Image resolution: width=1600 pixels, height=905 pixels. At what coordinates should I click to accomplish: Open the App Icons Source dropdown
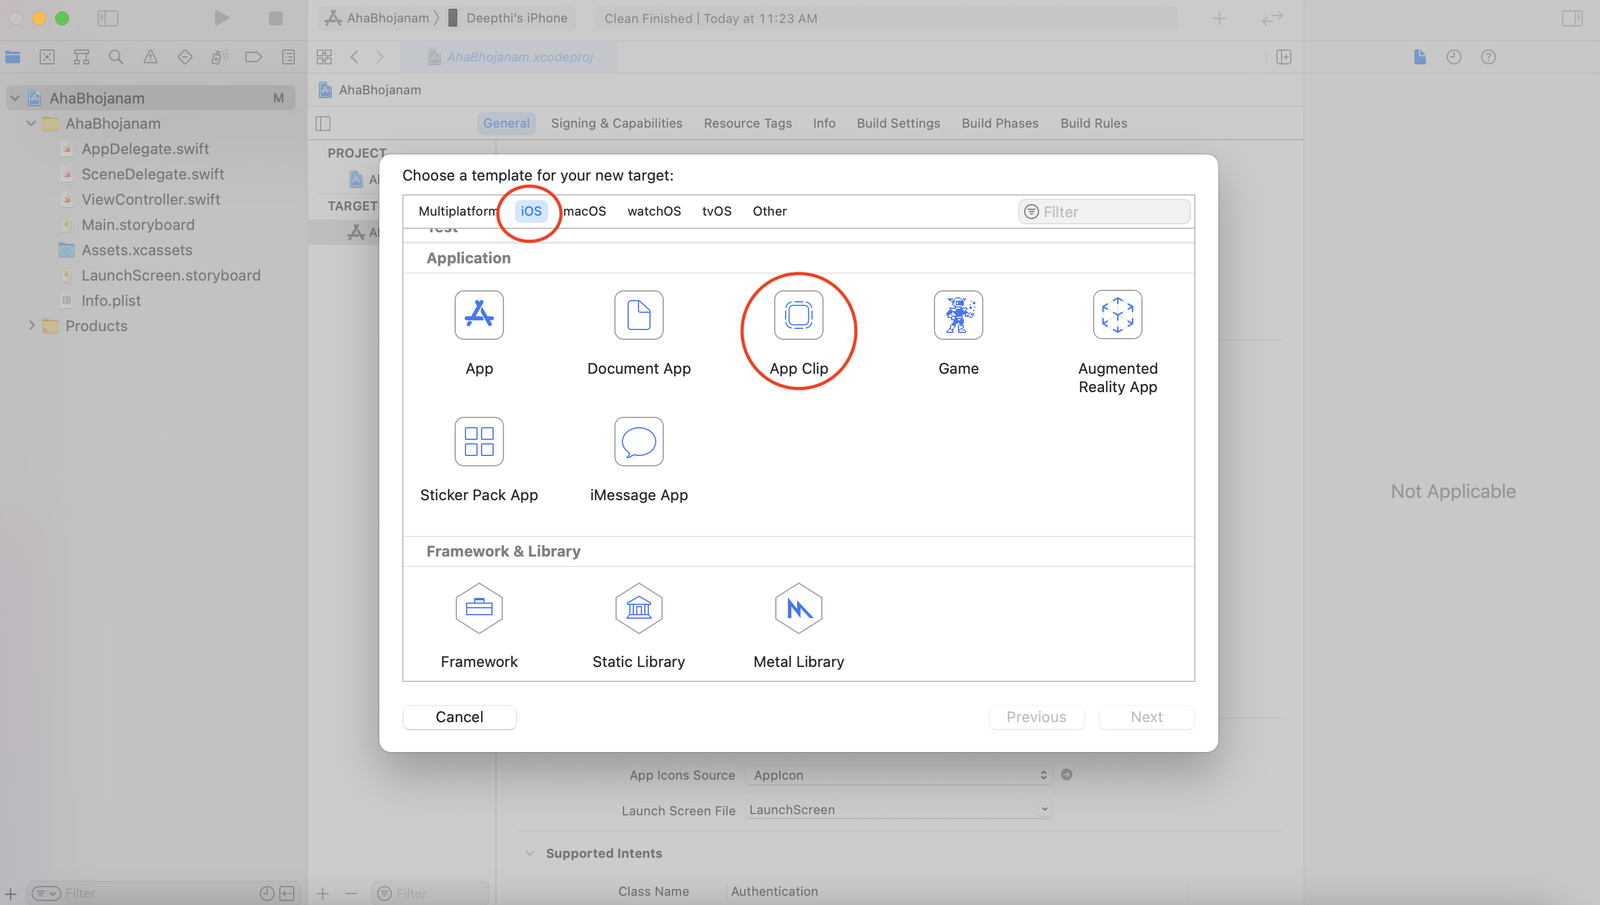900,775
